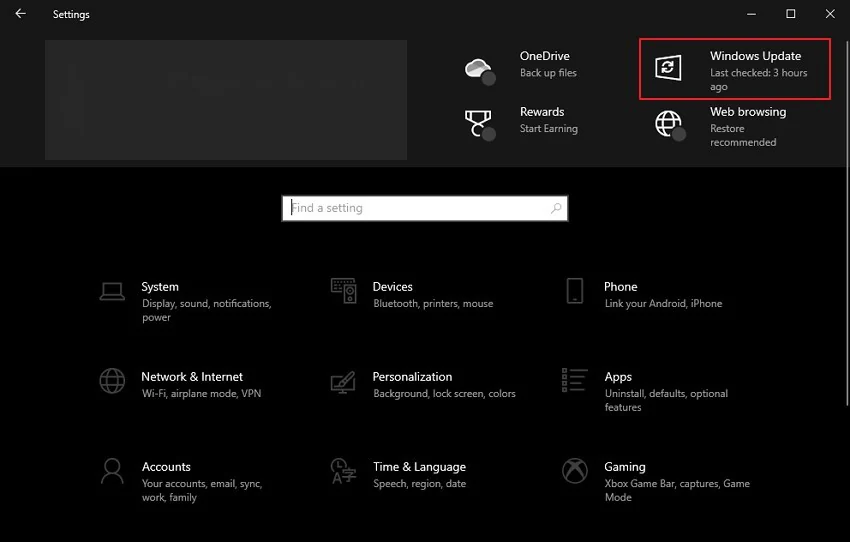Click the Phone icon
This screenshot has width=850, height=542.
pos(574,291)
